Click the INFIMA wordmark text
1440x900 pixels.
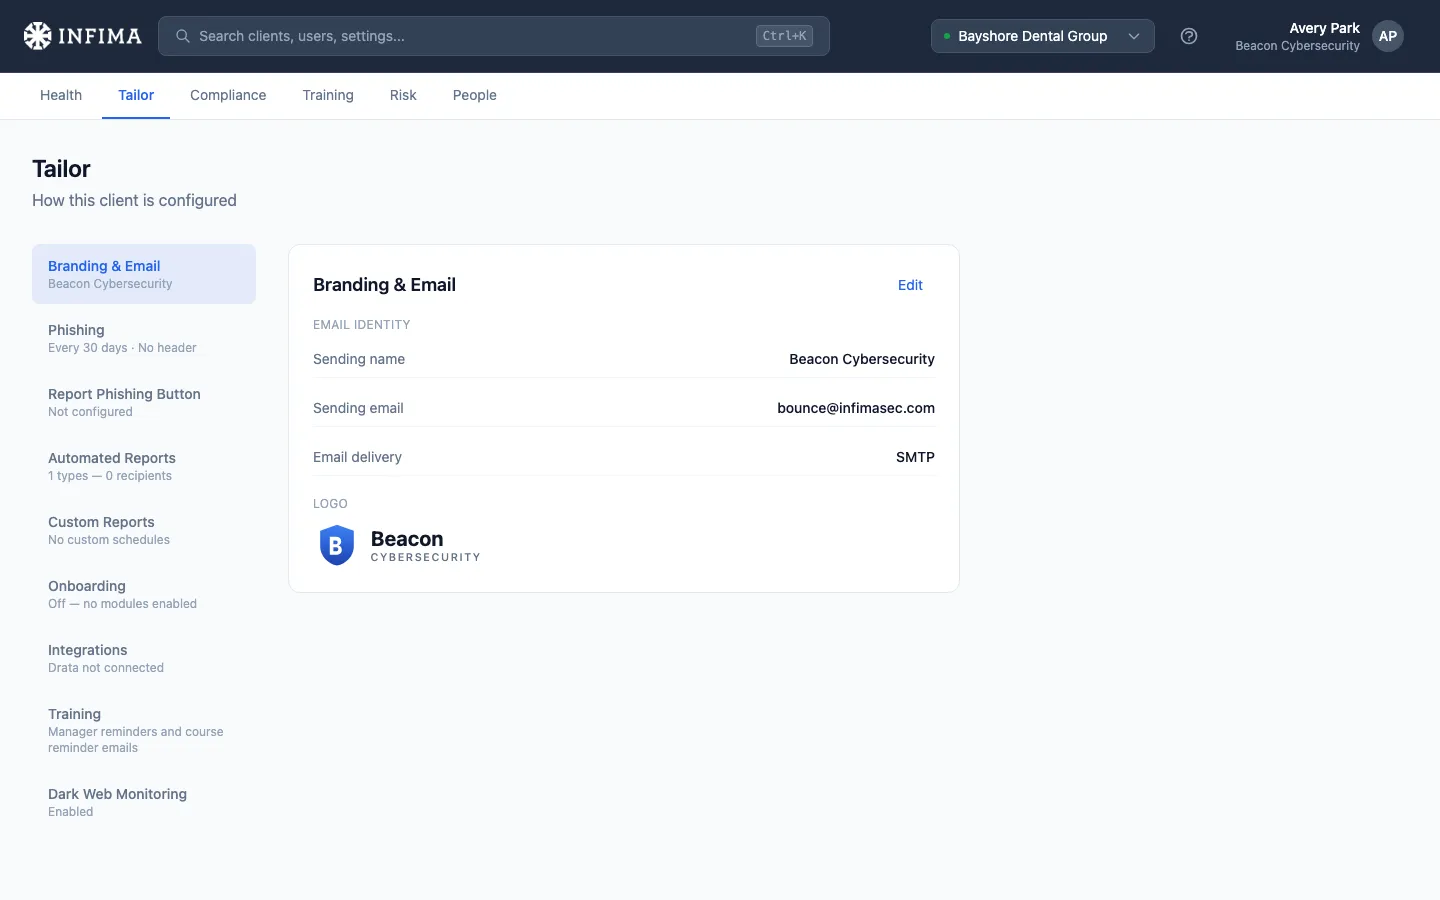point(100,36)
